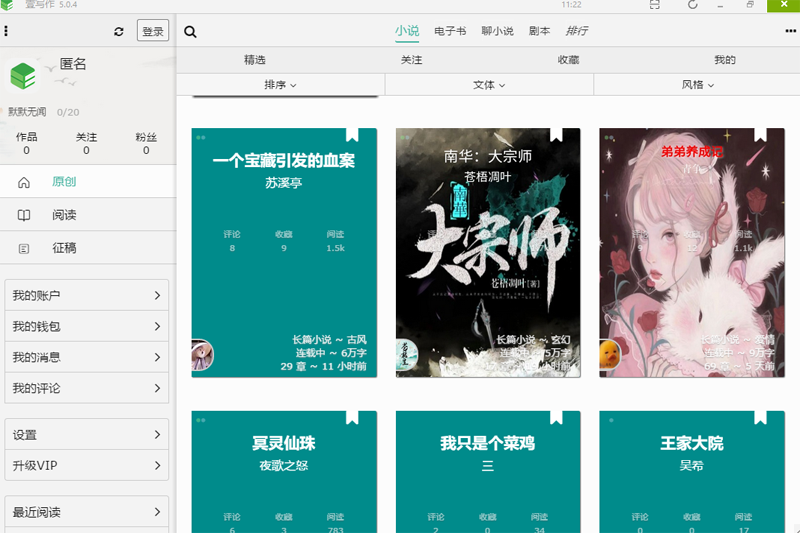800x533 pixels.
Task: Click author name 苏溪亭
Action: (x=284, y=183)
